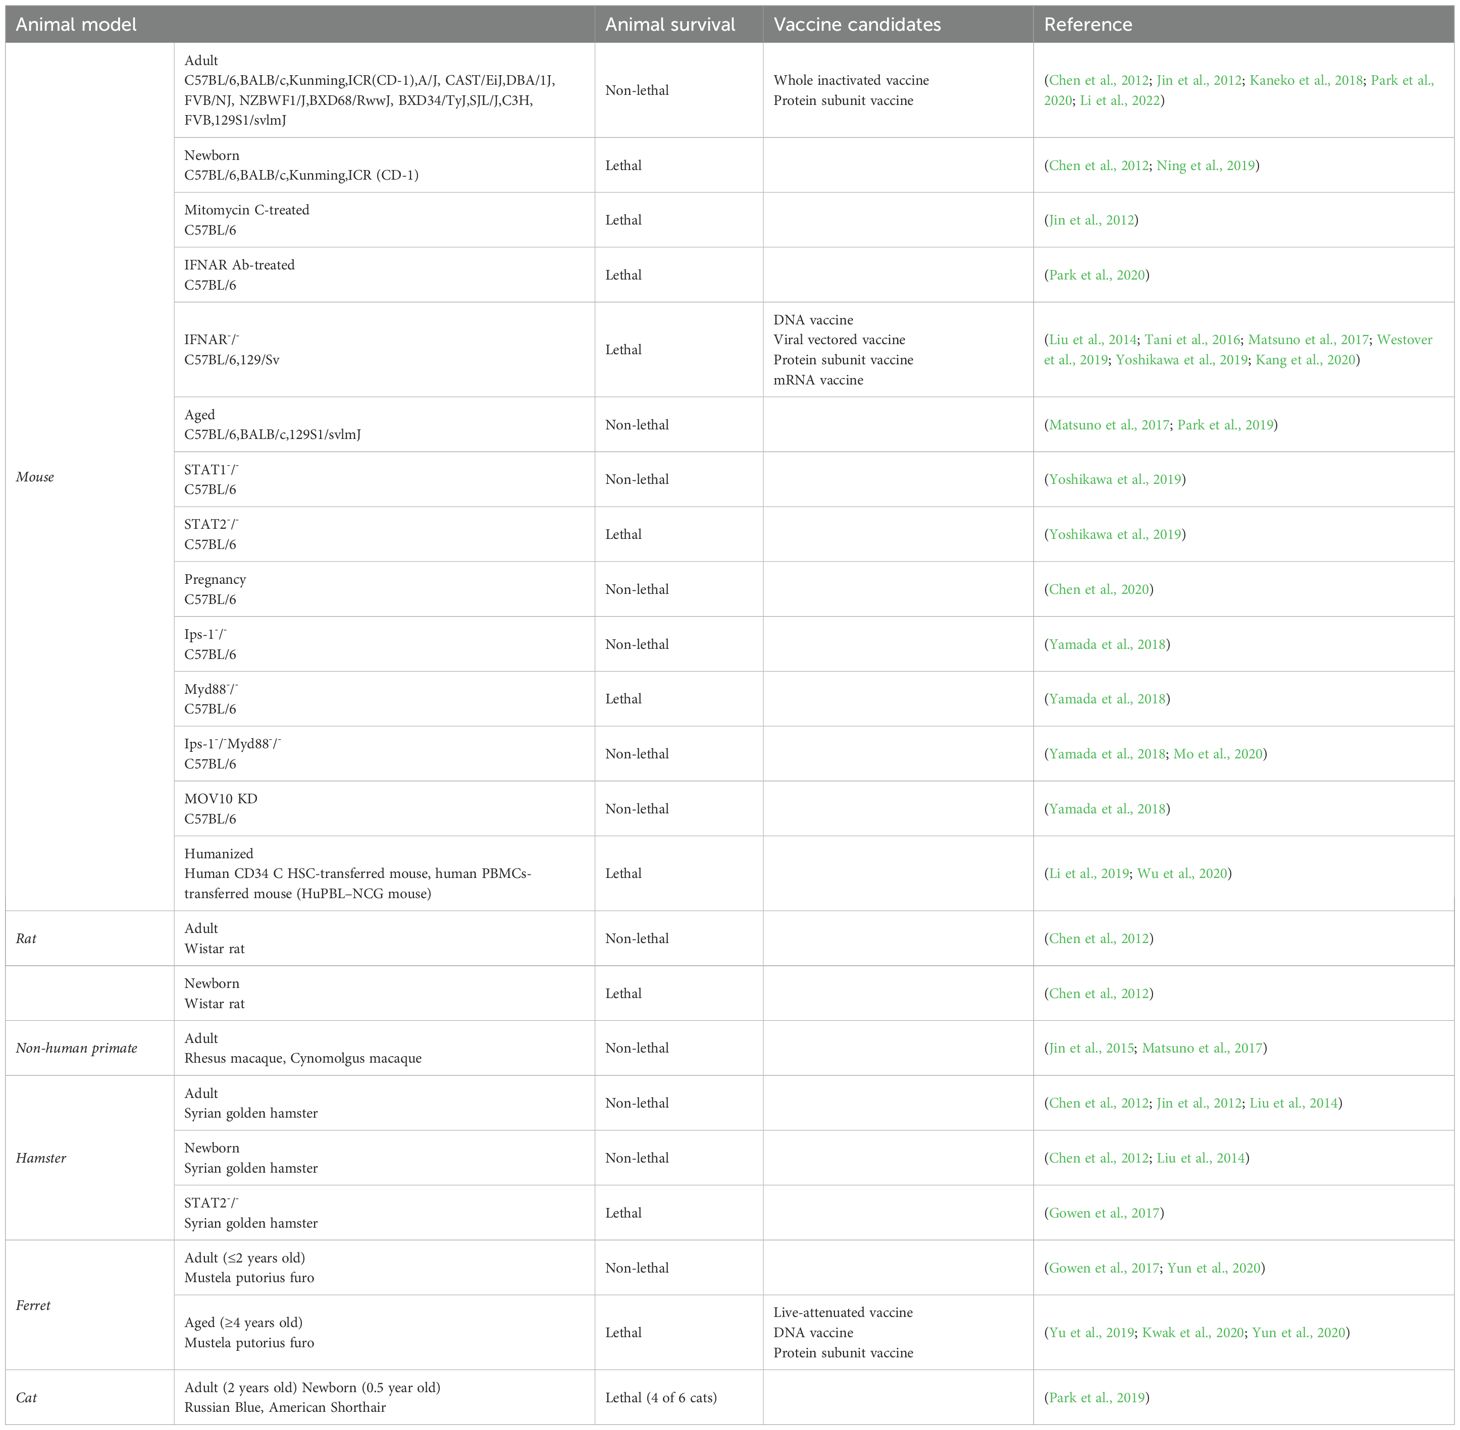Click the Jin et al., 2015 citation
The image size is (1460, 1430).
[1091, 1048]
